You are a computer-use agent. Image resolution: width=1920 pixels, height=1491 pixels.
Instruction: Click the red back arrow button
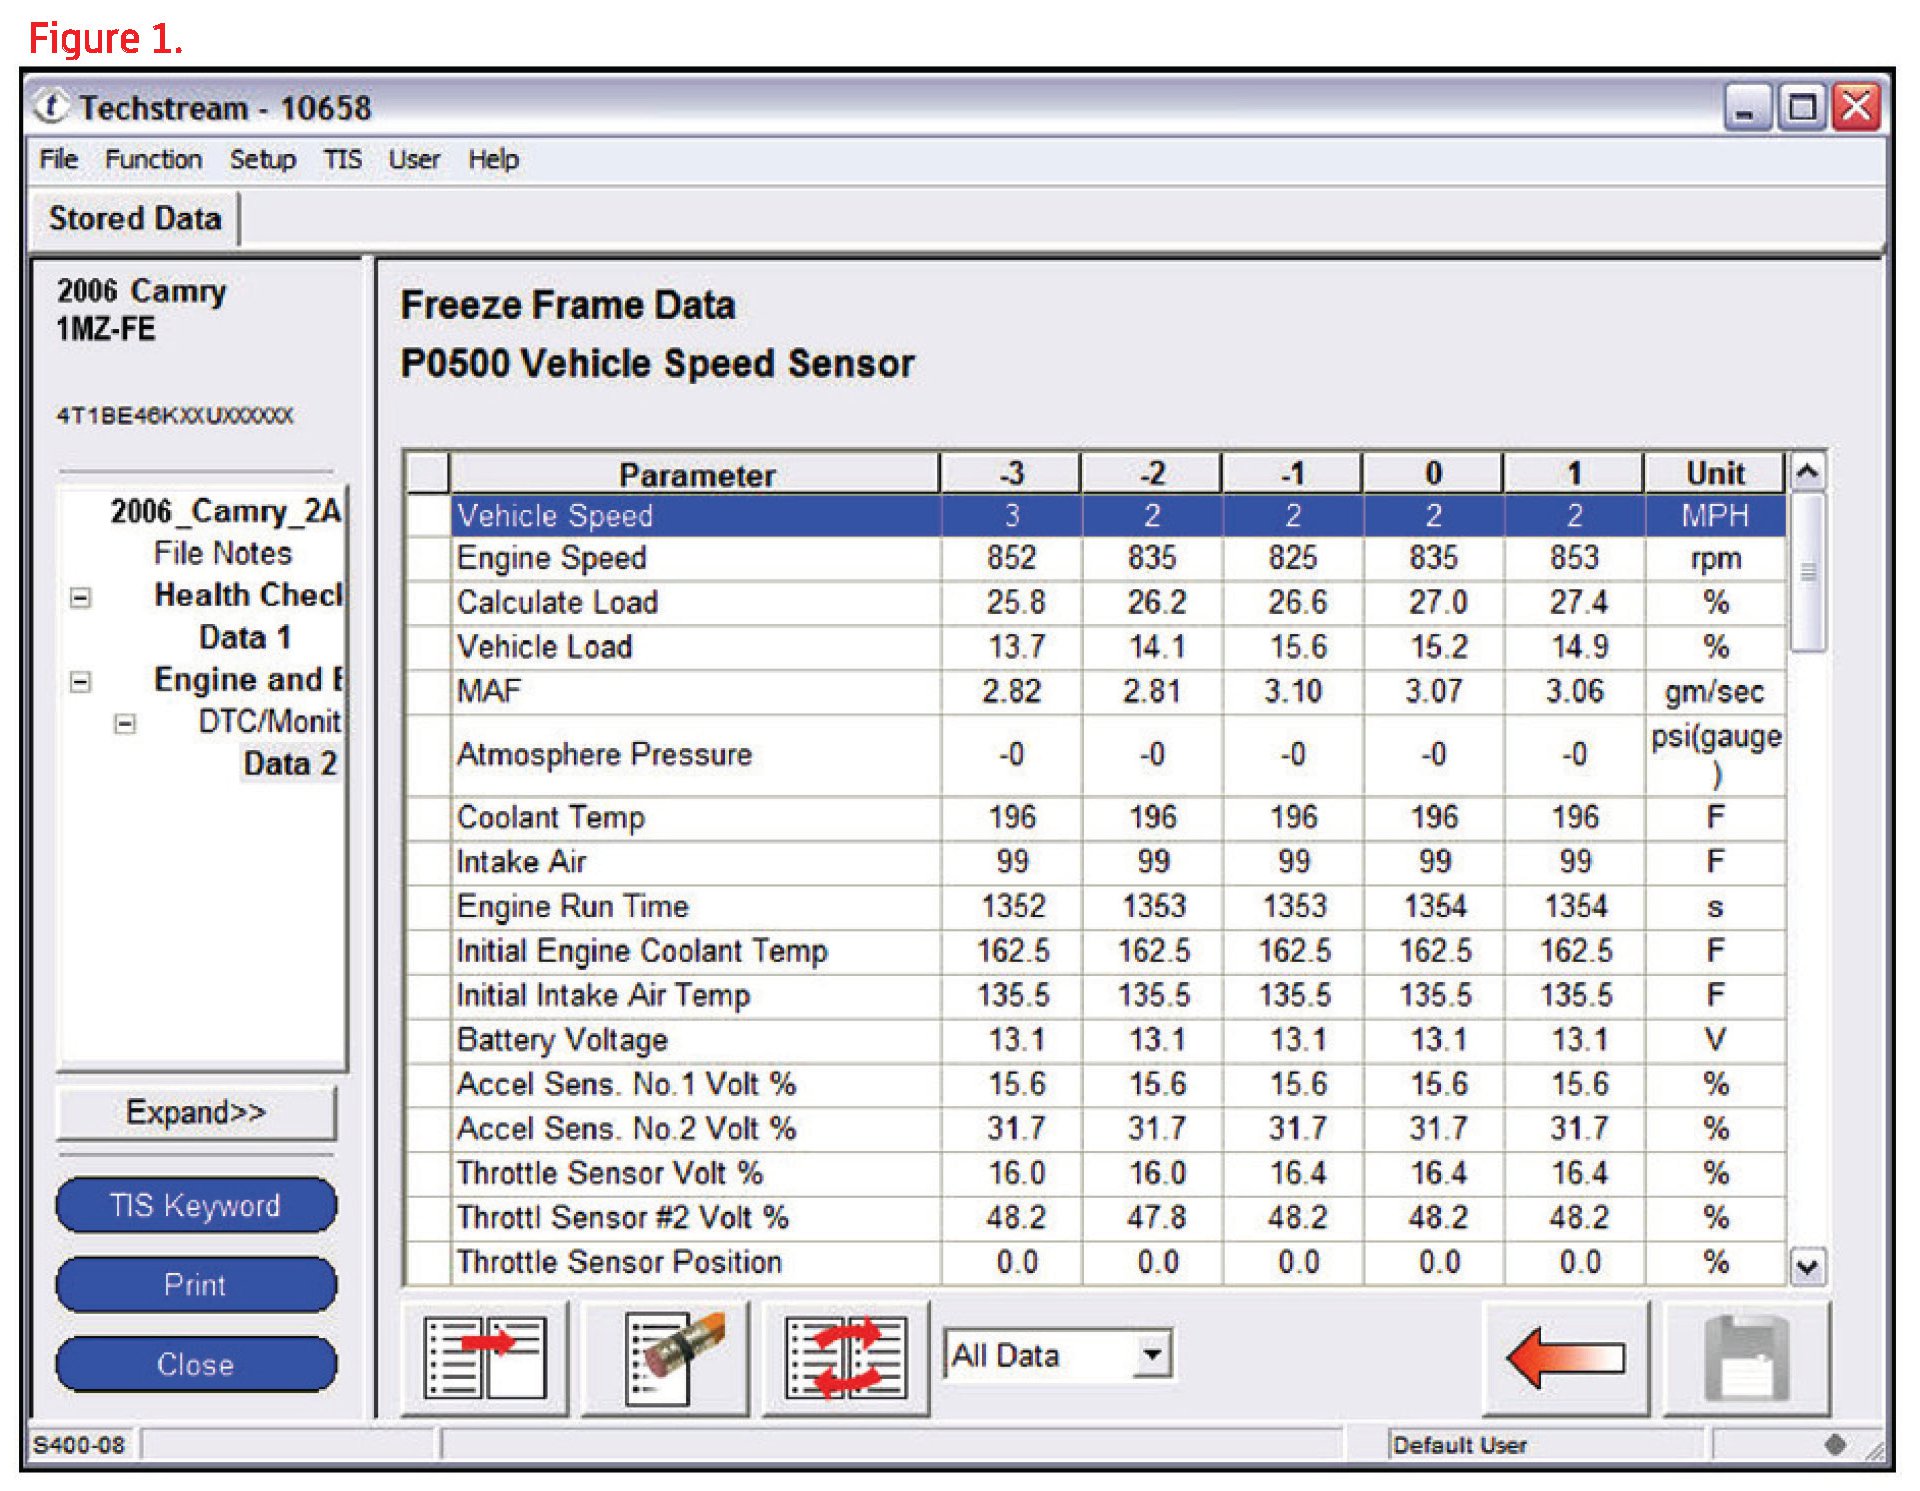tap(1565, 1357)
